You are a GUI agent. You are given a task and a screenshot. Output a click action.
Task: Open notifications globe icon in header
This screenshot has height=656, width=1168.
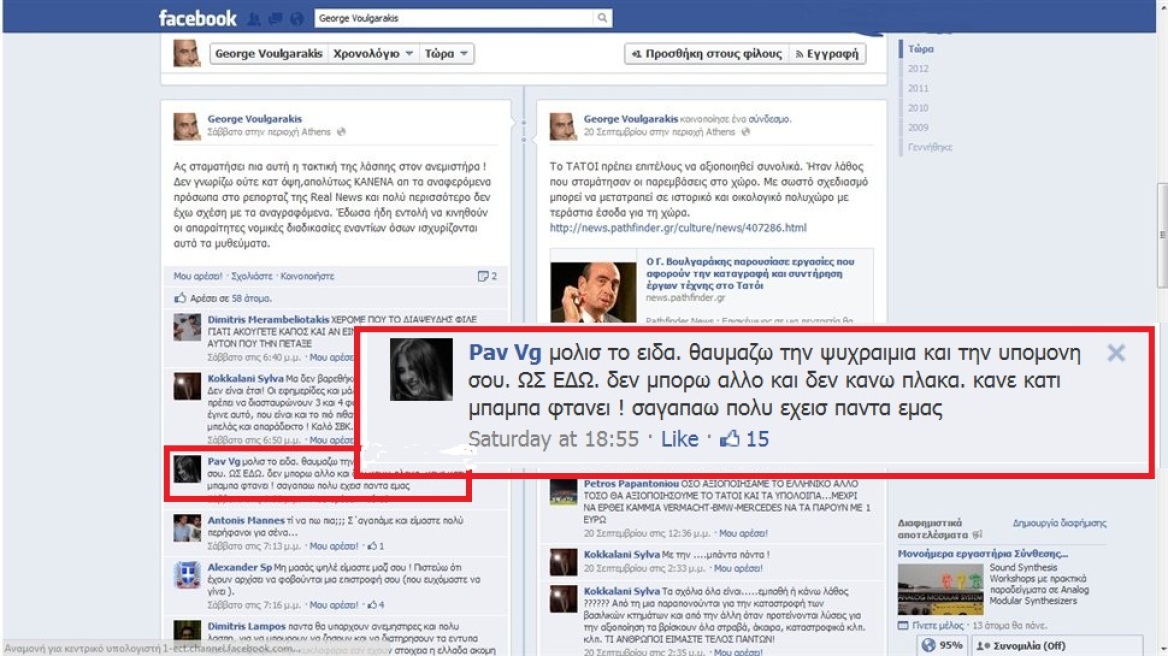[x=296, y=19]
